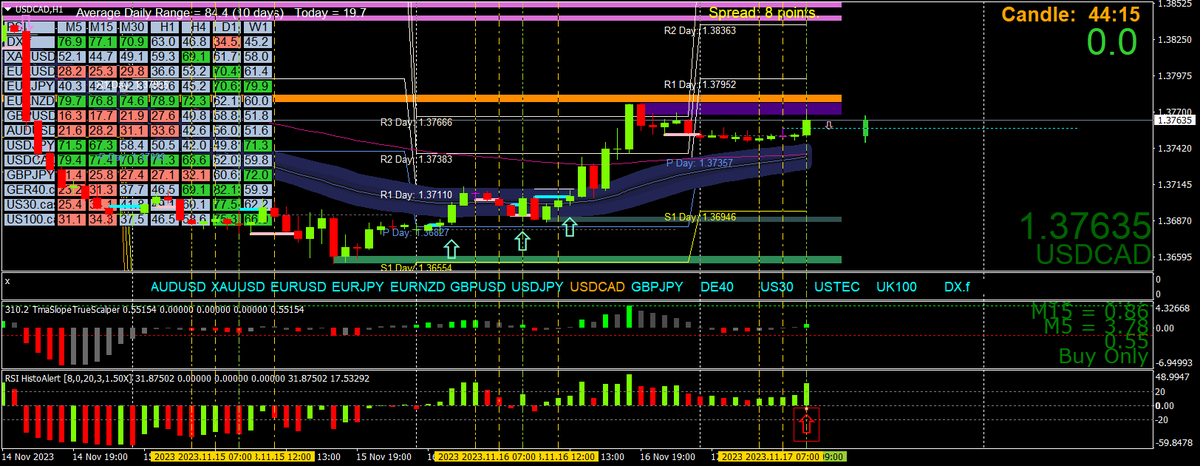Click GER40 D1 cell showing 82.1
Image resolution: width=1200 pixels, height=466 pixels.
(225, 189)
